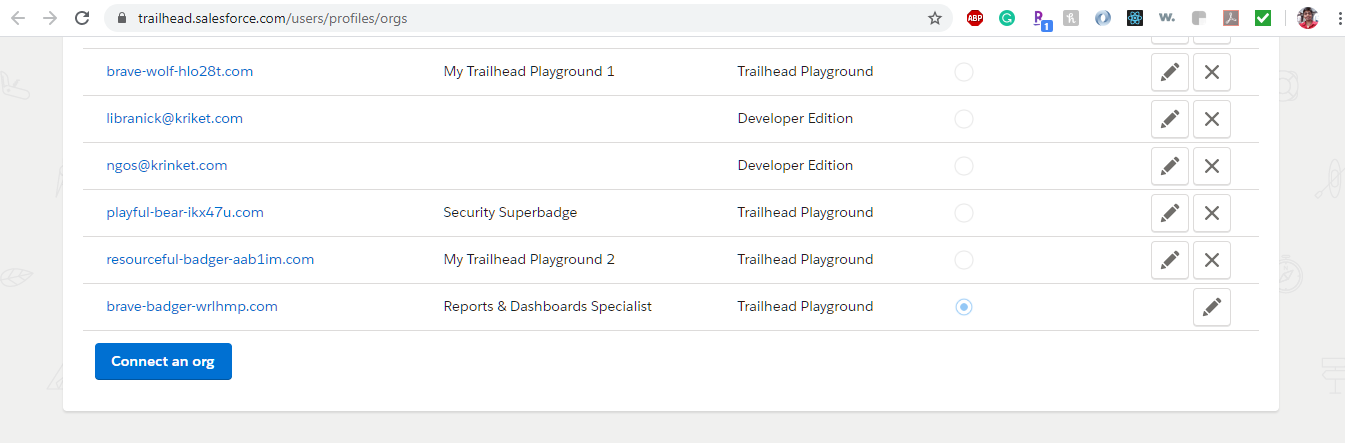
Task: Open the Chrome three-dot menu
Action: point(1338,18)
